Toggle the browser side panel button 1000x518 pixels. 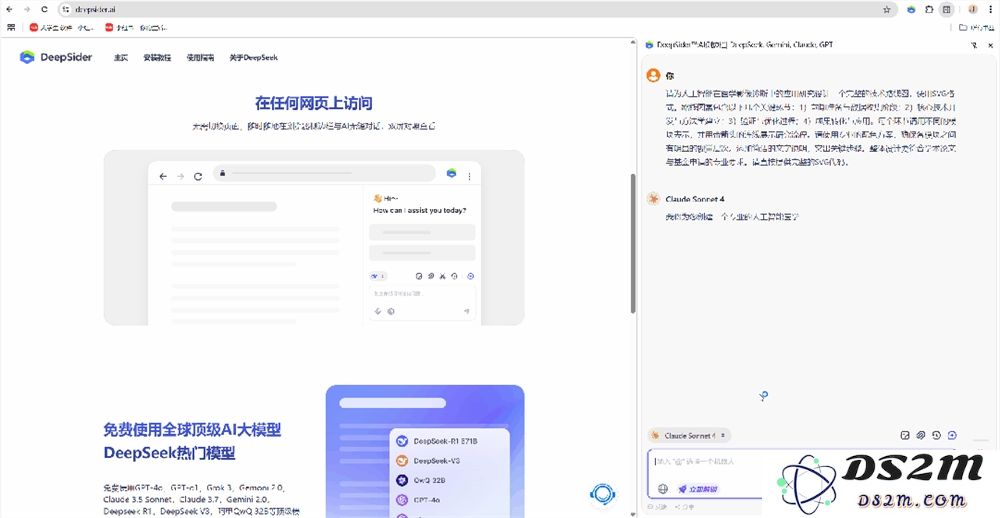point(946,9)
